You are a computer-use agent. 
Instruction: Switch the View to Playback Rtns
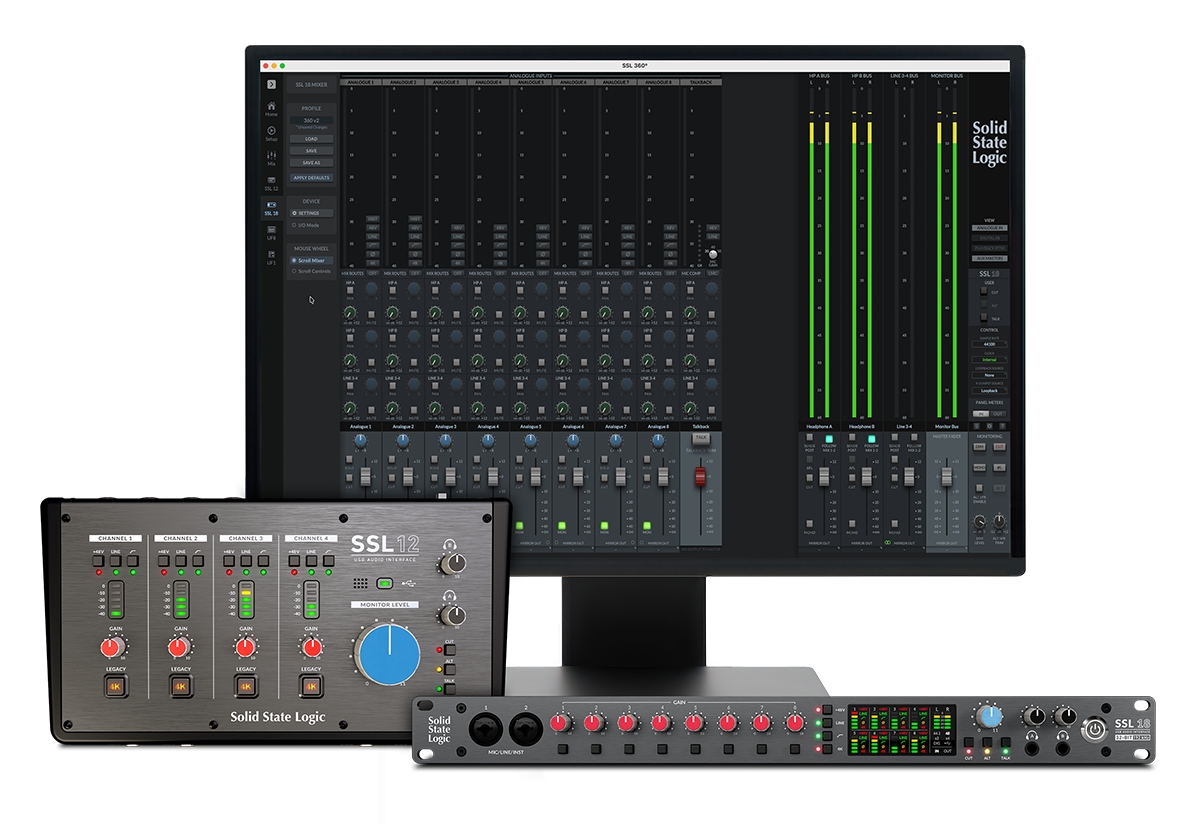990,247
